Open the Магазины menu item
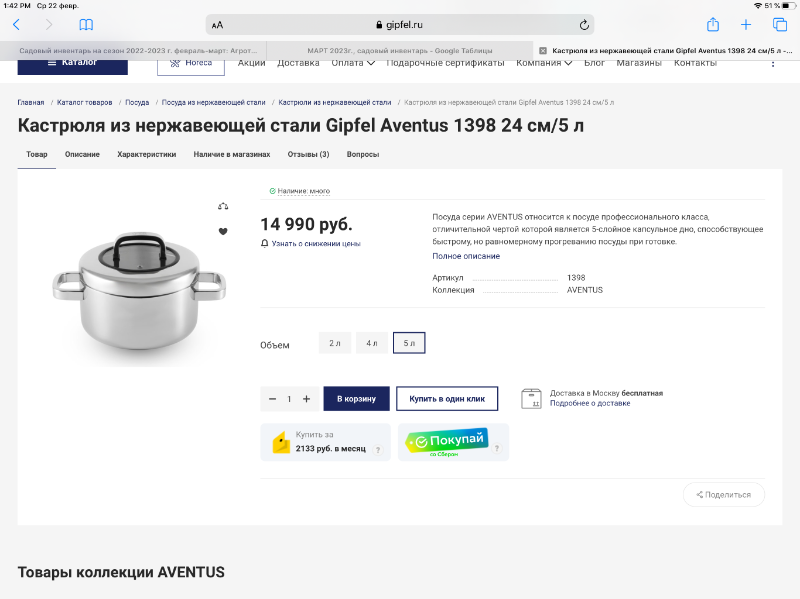The height and width of the screenshot is (599, 800). click(x=639, y=63)
